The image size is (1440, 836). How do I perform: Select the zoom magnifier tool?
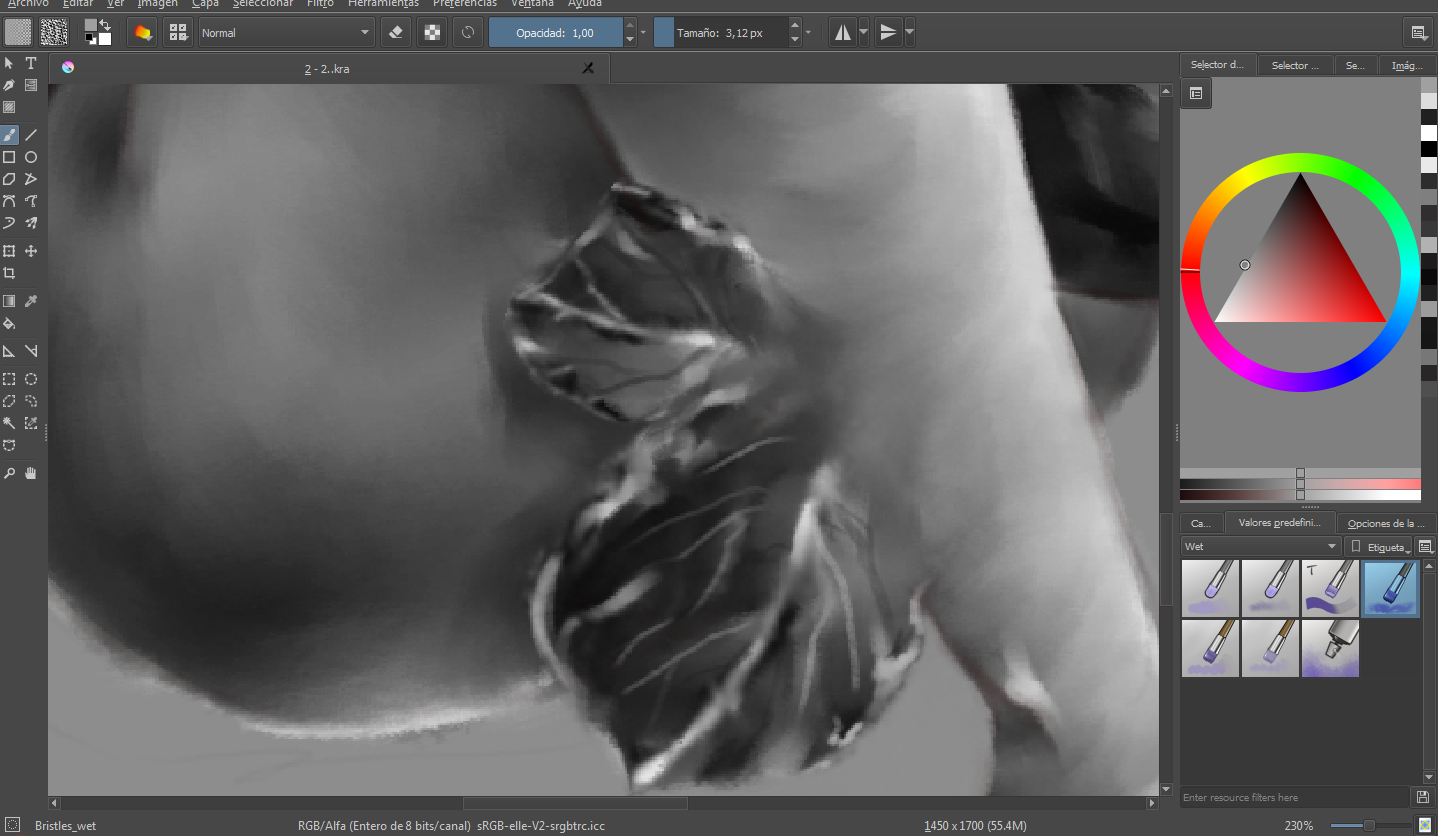pos(9,473)
